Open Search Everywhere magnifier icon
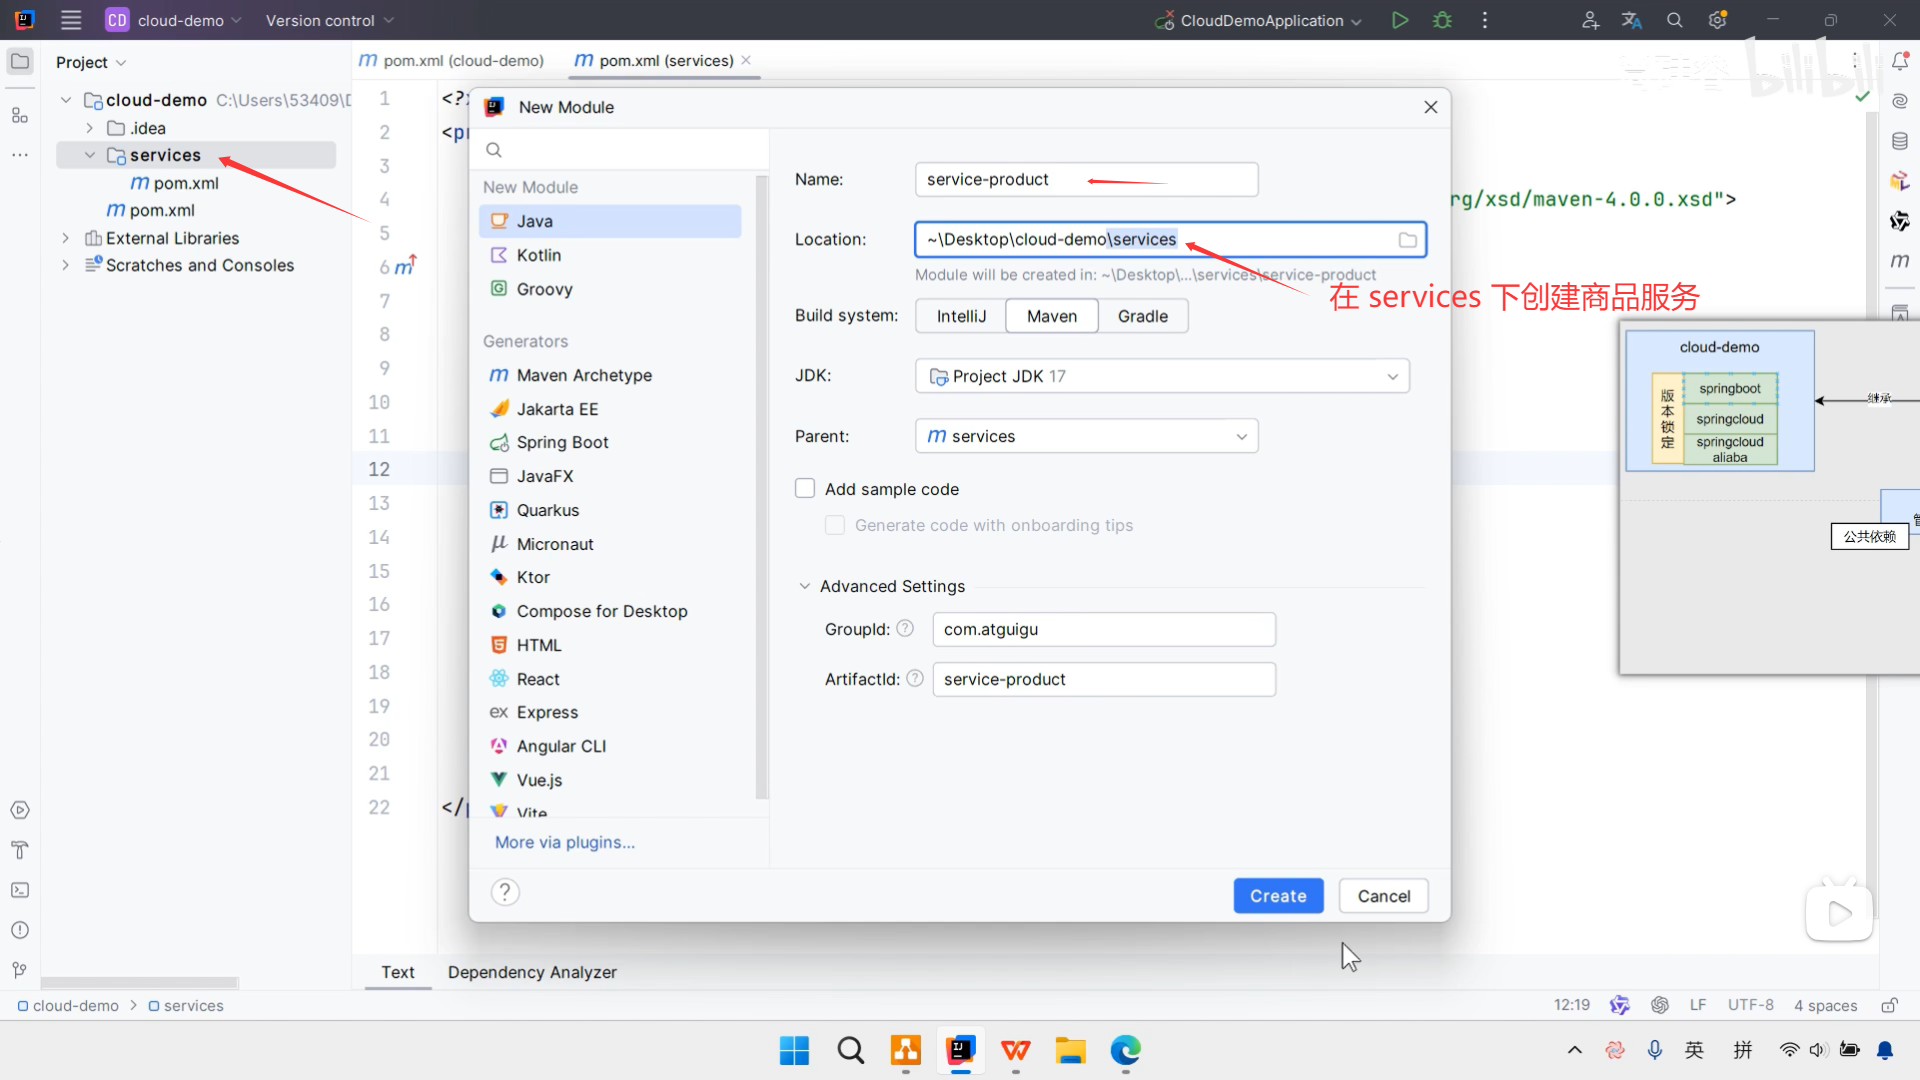The image size is (1920, 1080). pos(1674,20)
